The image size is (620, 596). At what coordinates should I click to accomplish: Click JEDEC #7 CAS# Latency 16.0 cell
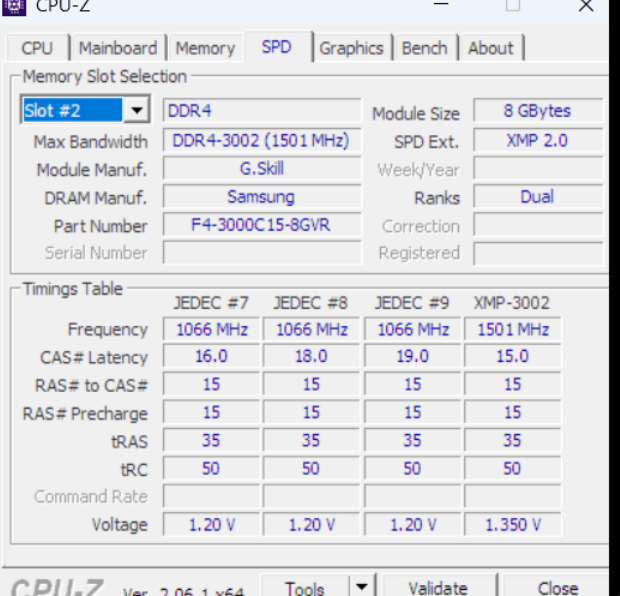click(x=212, y=356)
